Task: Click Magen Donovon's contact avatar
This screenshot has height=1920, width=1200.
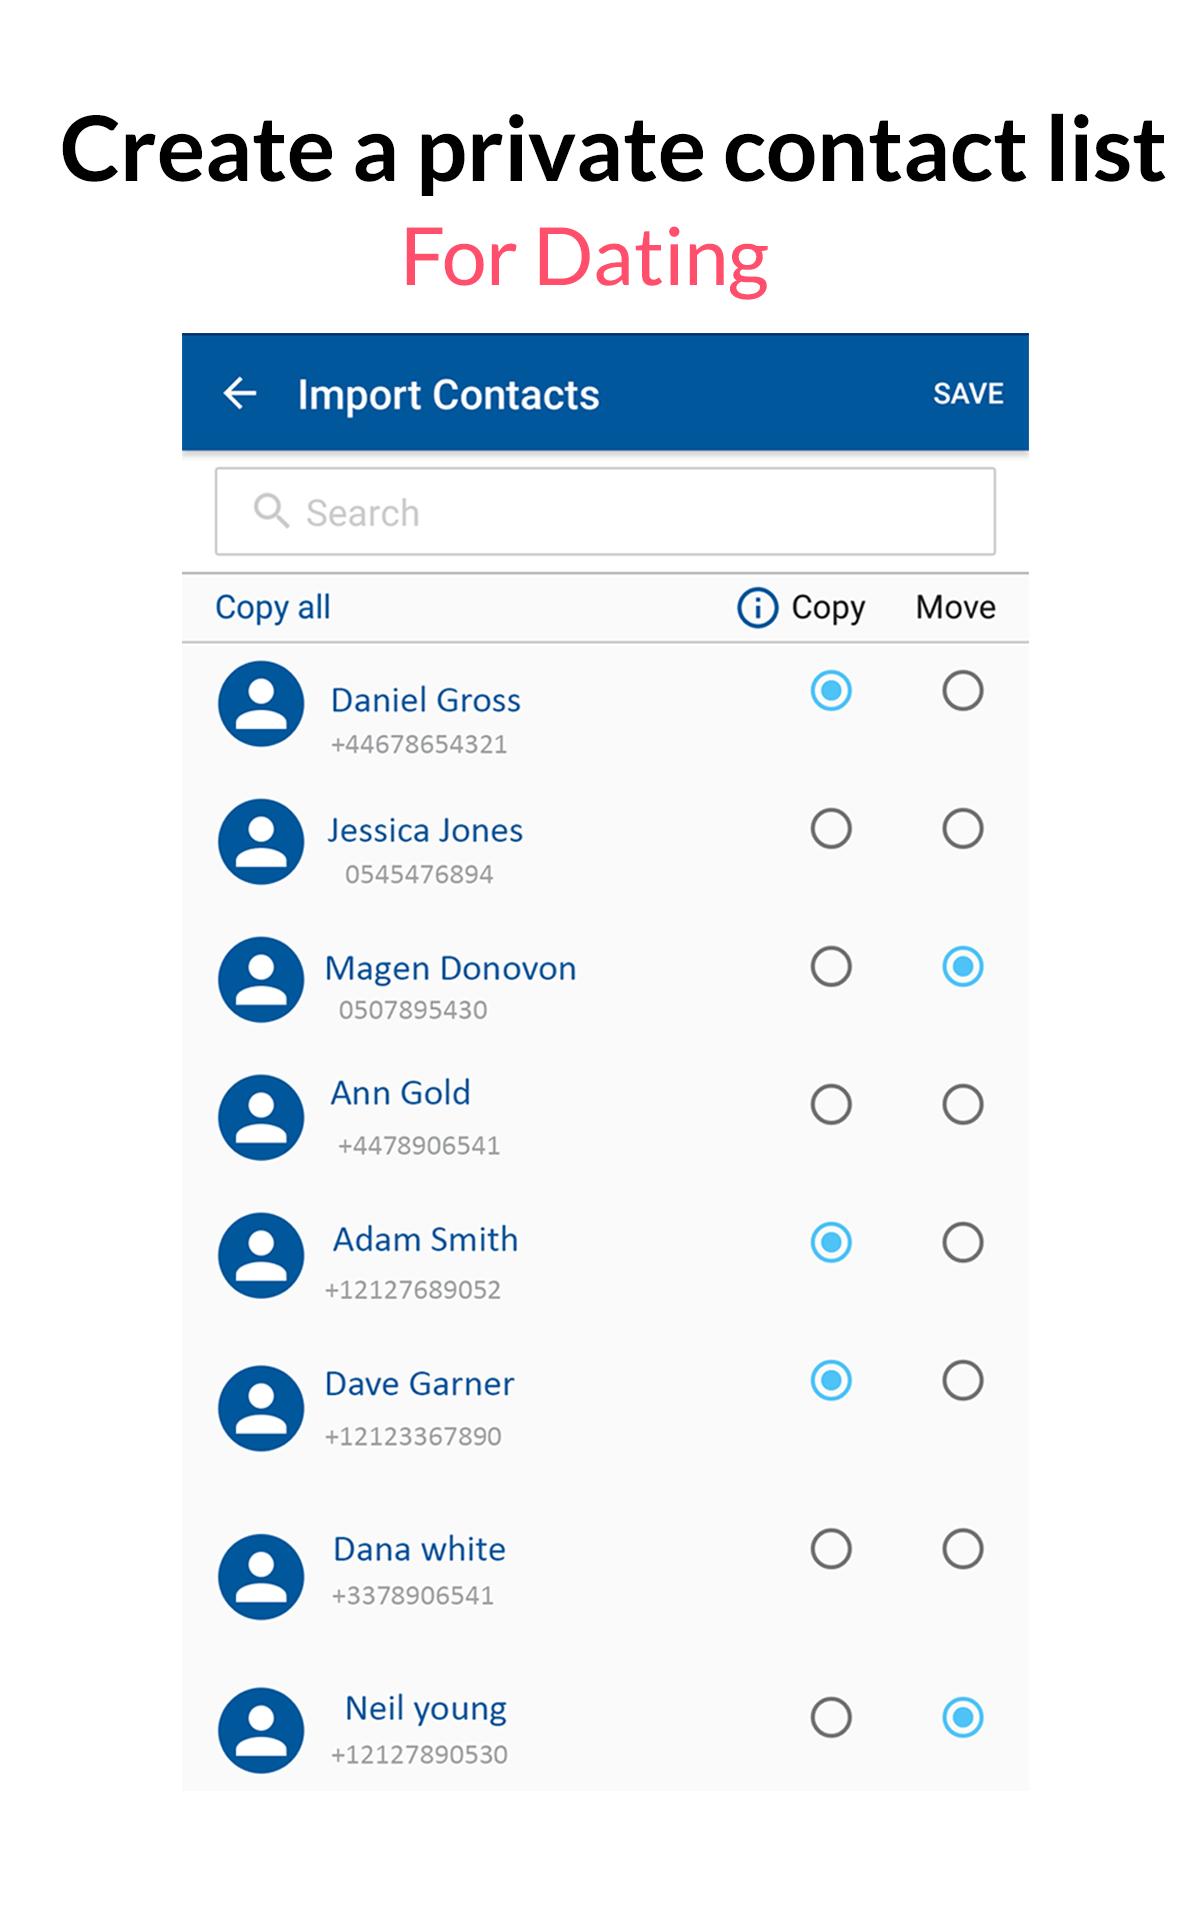Action: point(261,979)
